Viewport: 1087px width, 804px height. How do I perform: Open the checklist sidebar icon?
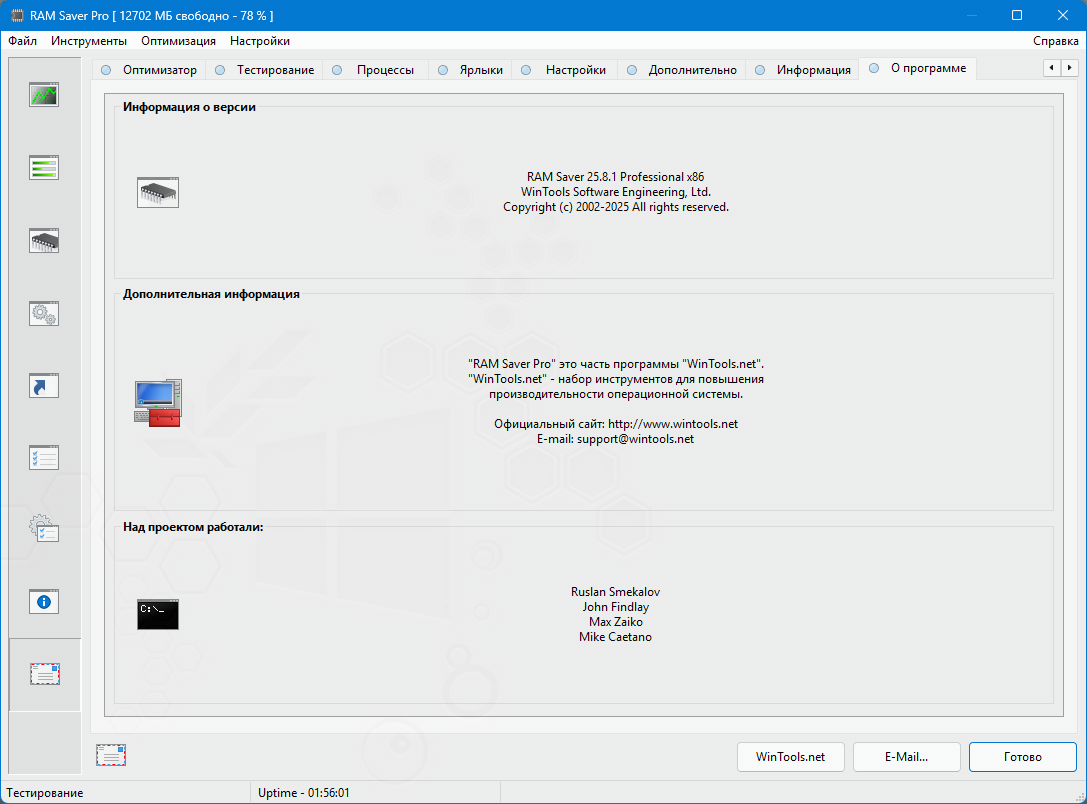pos(44,458)
